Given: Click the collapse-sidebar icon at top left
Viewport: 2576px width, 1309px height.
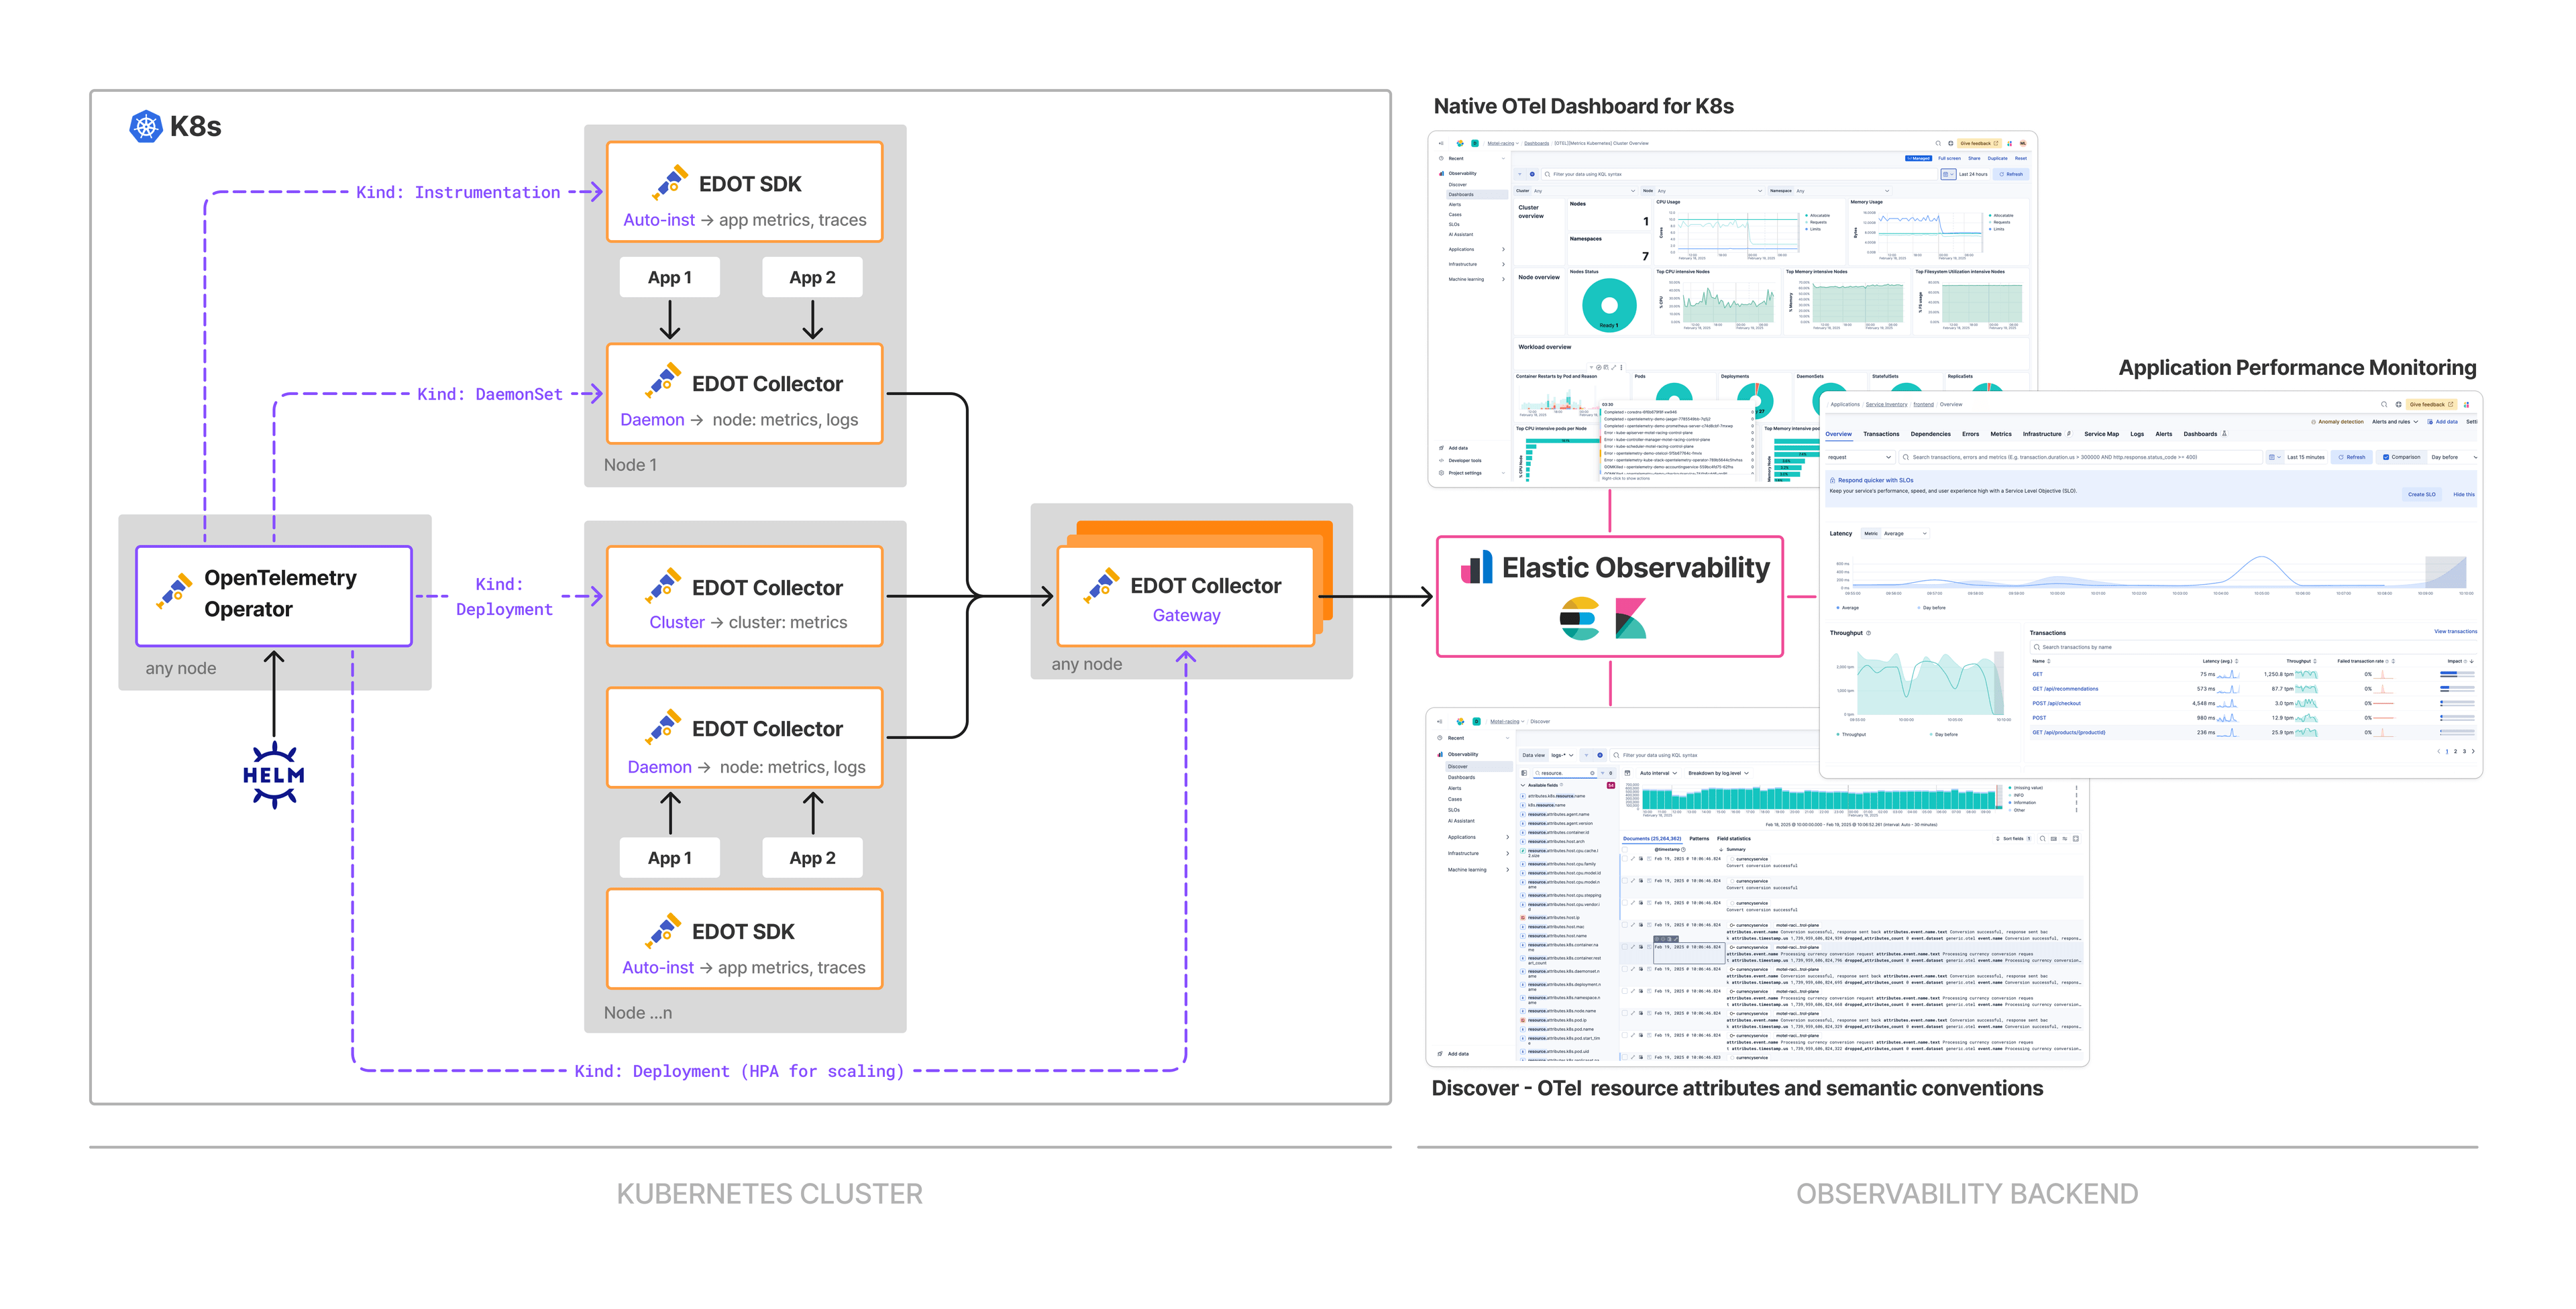Looking at the screenshot, I should [1441, 143].
